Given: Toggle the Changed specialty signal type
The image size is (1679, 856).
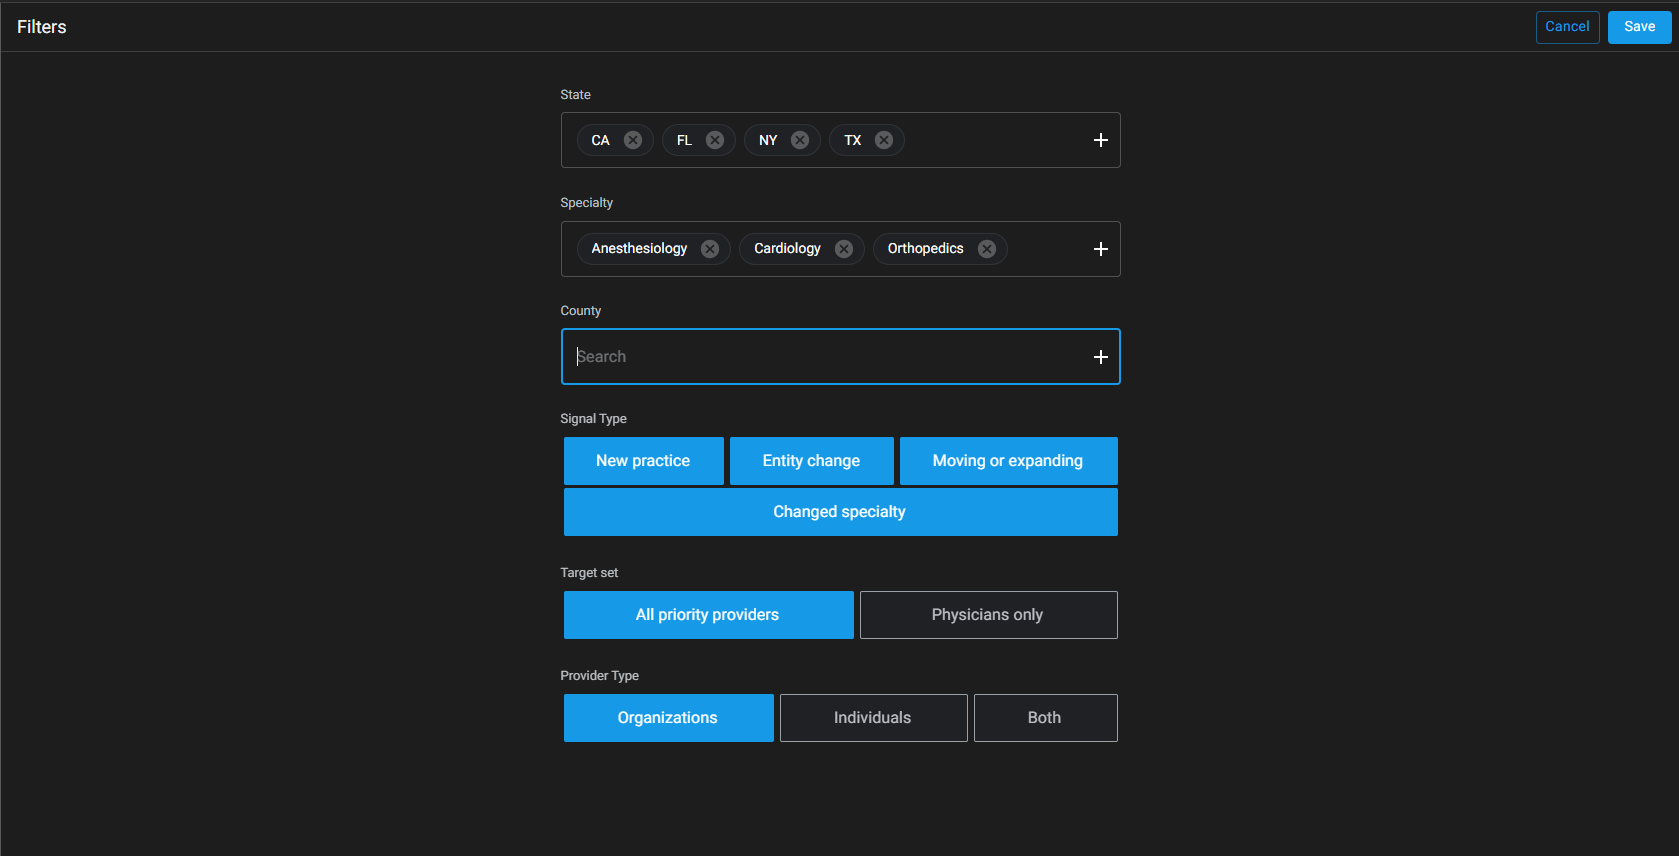Looking at the screenshot, I should coord(840,512).
